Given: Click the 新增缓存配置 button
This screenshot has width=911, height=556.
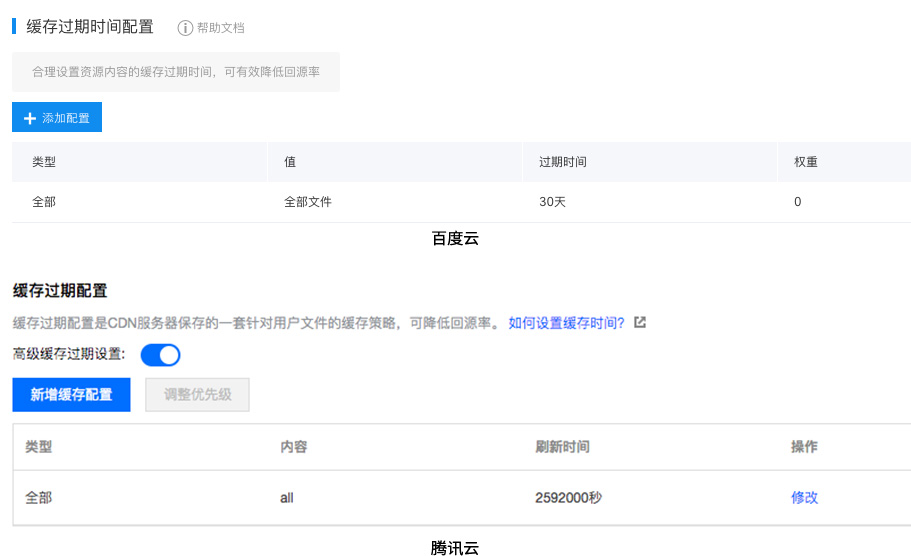Looking at the screenshot, I should coord(71,395).
